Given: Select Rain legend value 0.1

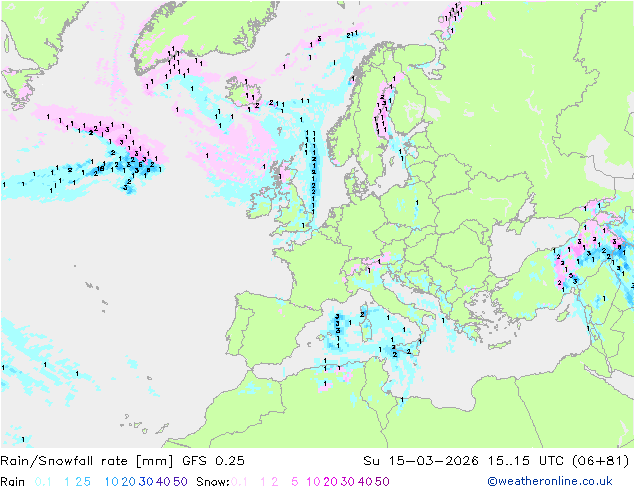Looking at the screenshot, I should [43, 482].
